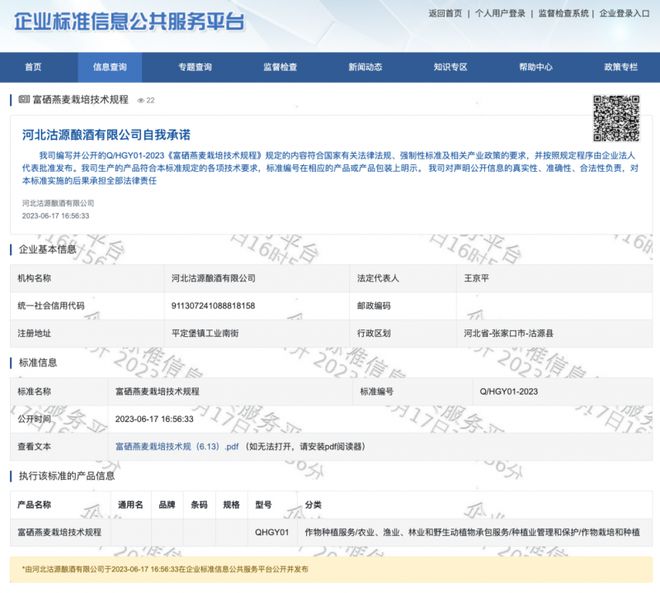
Task: Click 个人用户登录 link
Action: tap(500, 13)
